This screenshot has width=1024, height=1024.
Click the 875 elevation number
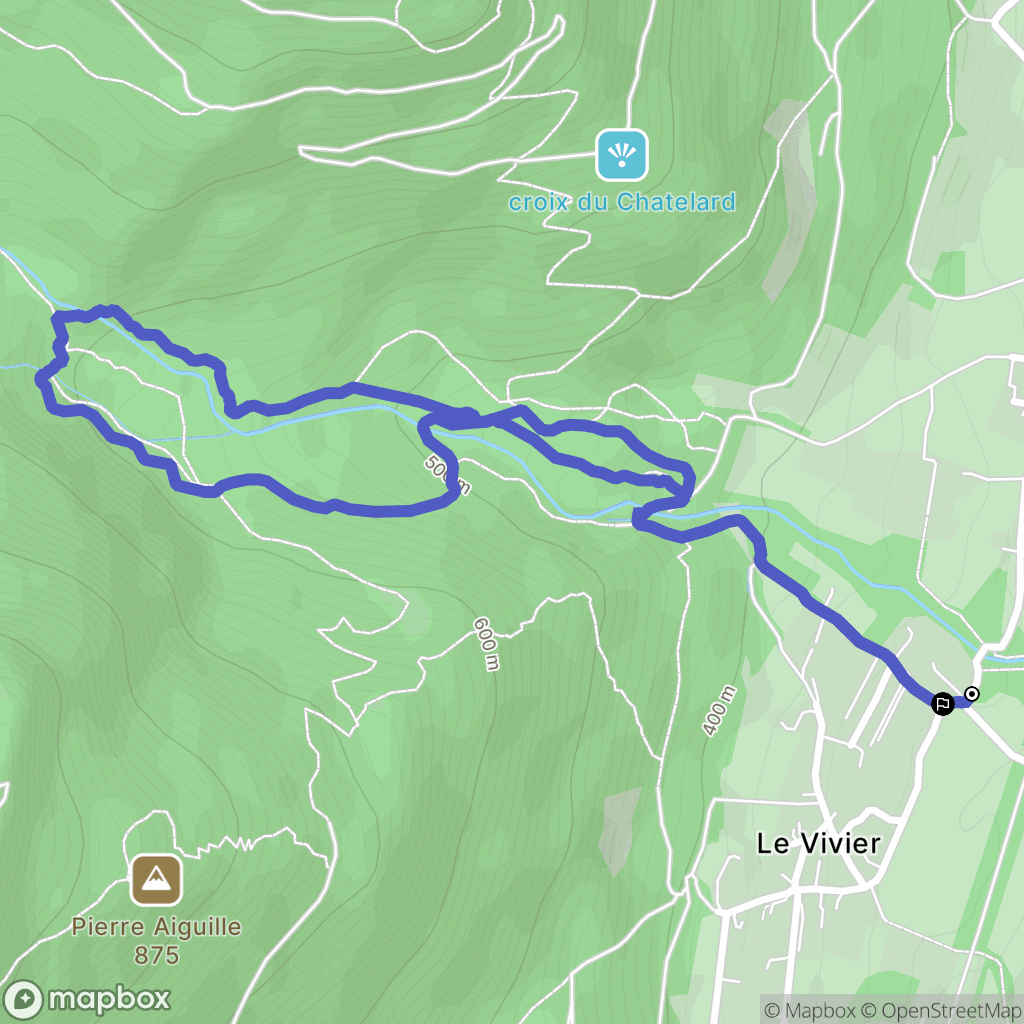coord(156,955)
